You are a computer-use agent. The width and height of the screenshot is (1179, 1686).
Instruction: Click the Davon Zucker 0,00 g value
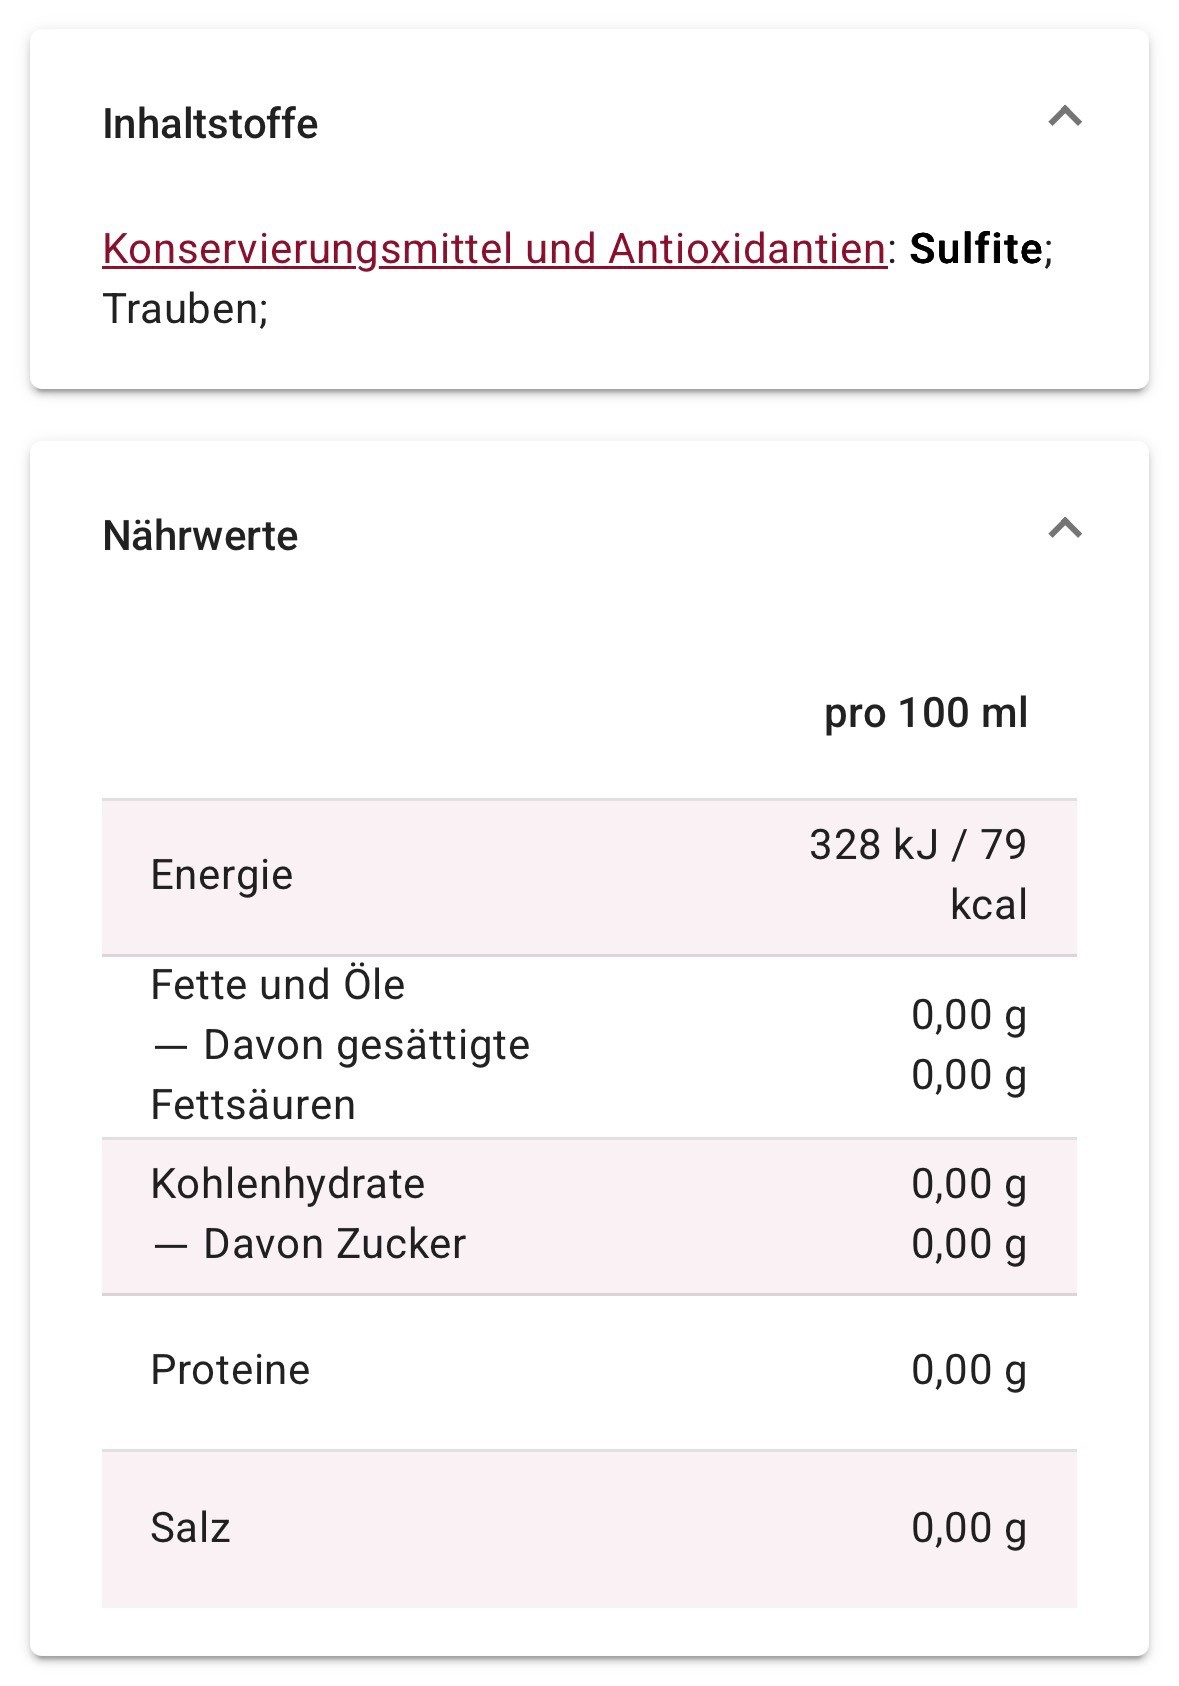click(x=969, y=1244)
